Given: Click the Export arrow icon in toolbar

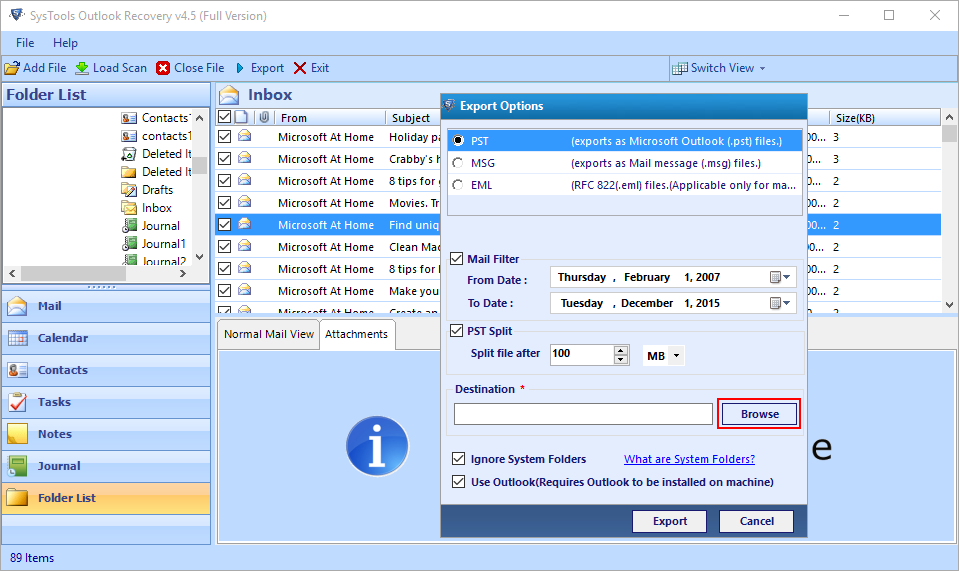Looking at the screenshot, I should pyautogui.click(x=240, y=68).
